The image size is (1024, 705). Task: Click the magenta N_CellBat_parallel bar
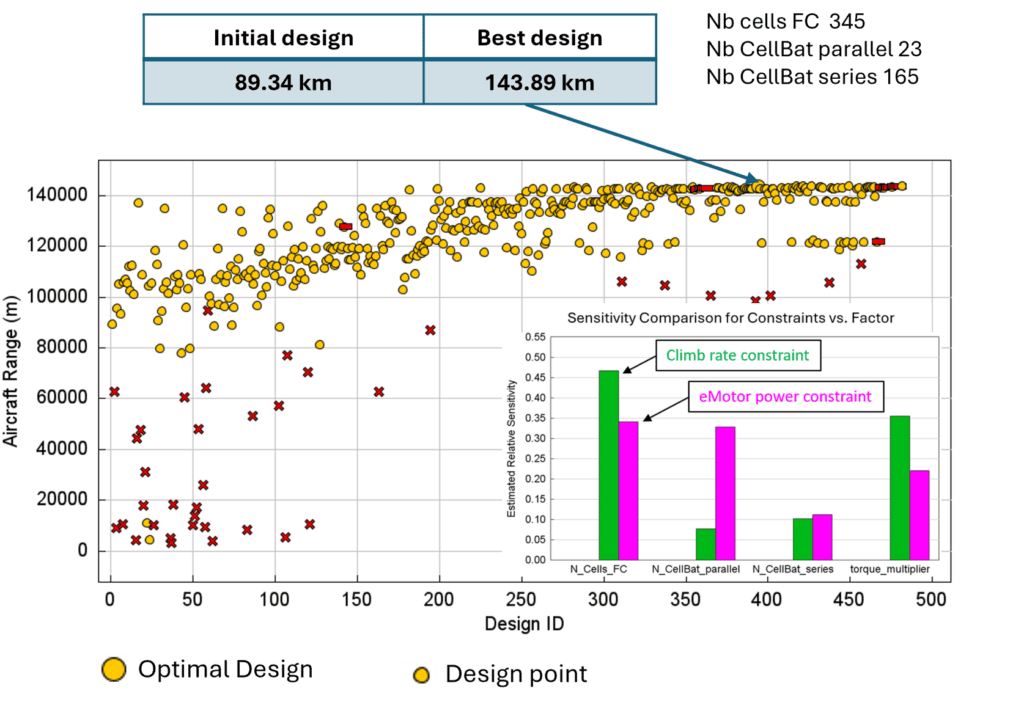726,493
